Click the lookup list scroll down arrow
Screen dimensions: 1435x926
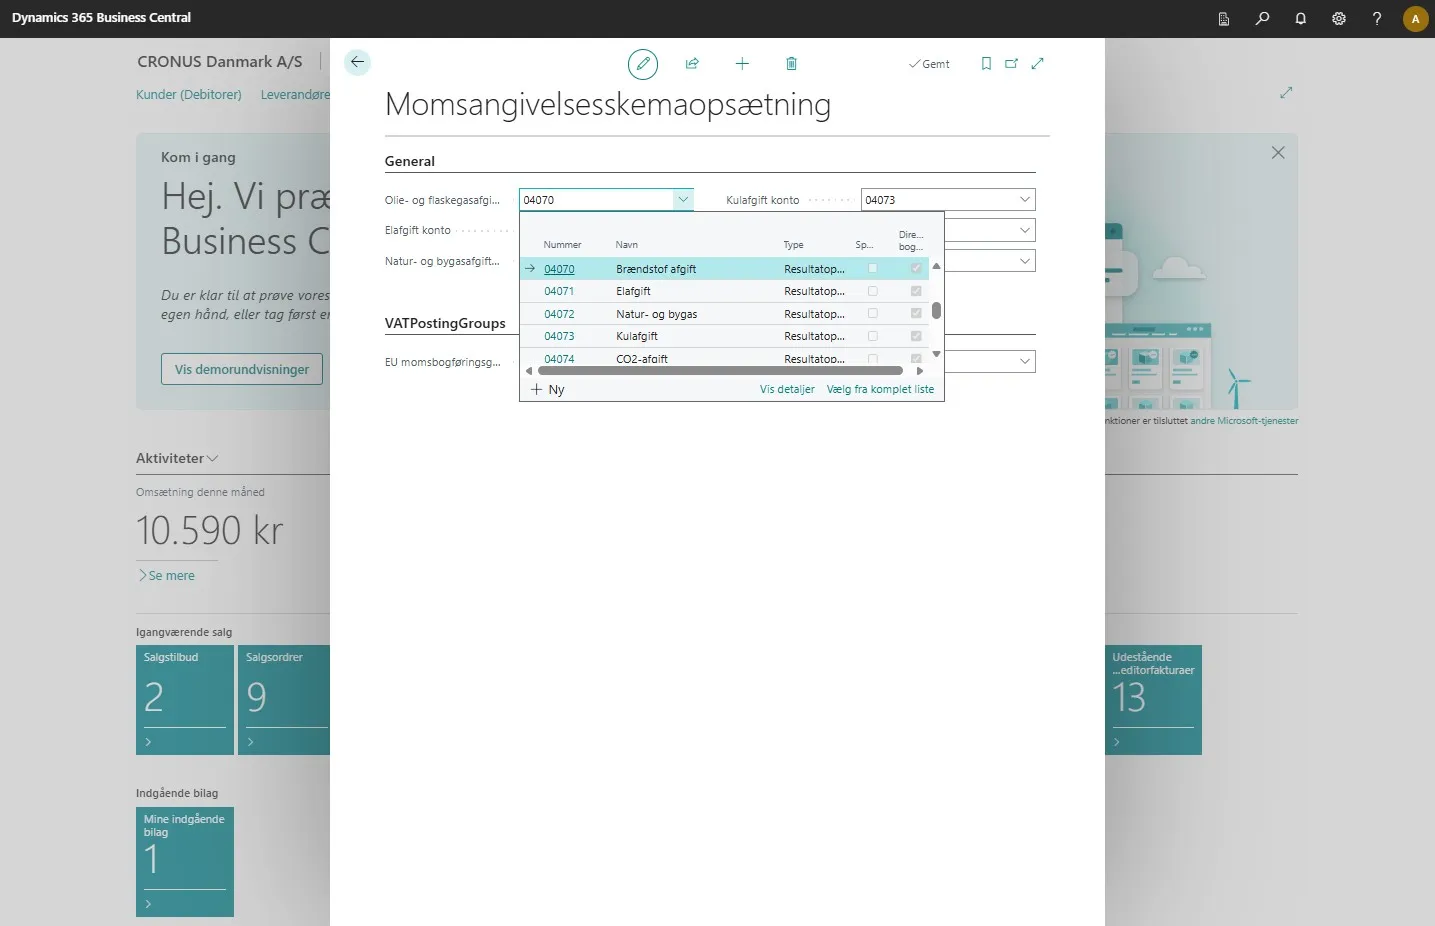pyautogui.click(x=936, y=354)
